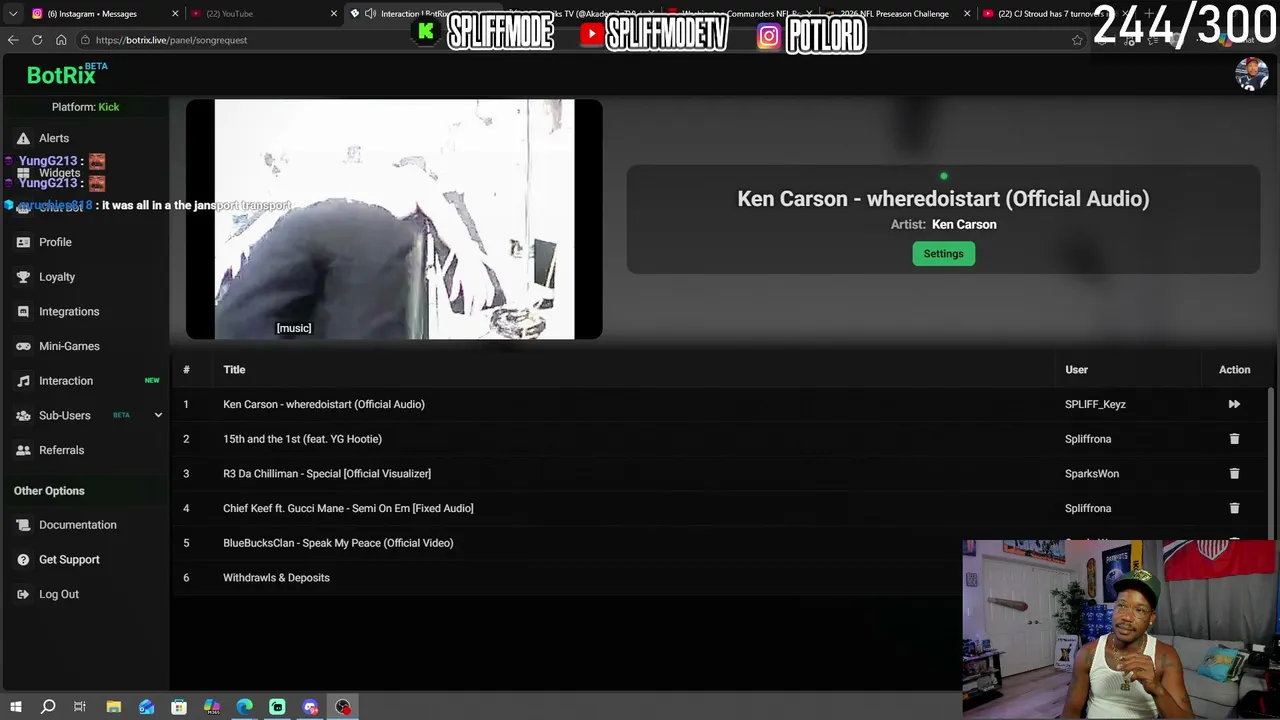Skip the current Ken Carson song
Screen dimensions: 1280x720
point(1234,404)
